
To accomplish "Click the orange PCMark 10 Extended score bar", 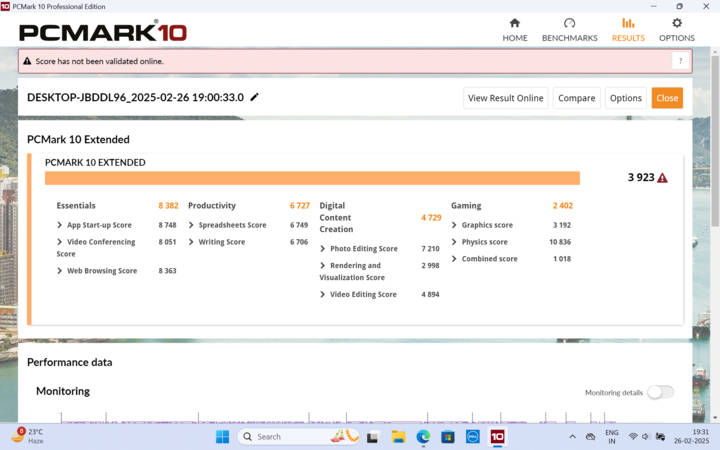I will [x=312, y=178].
